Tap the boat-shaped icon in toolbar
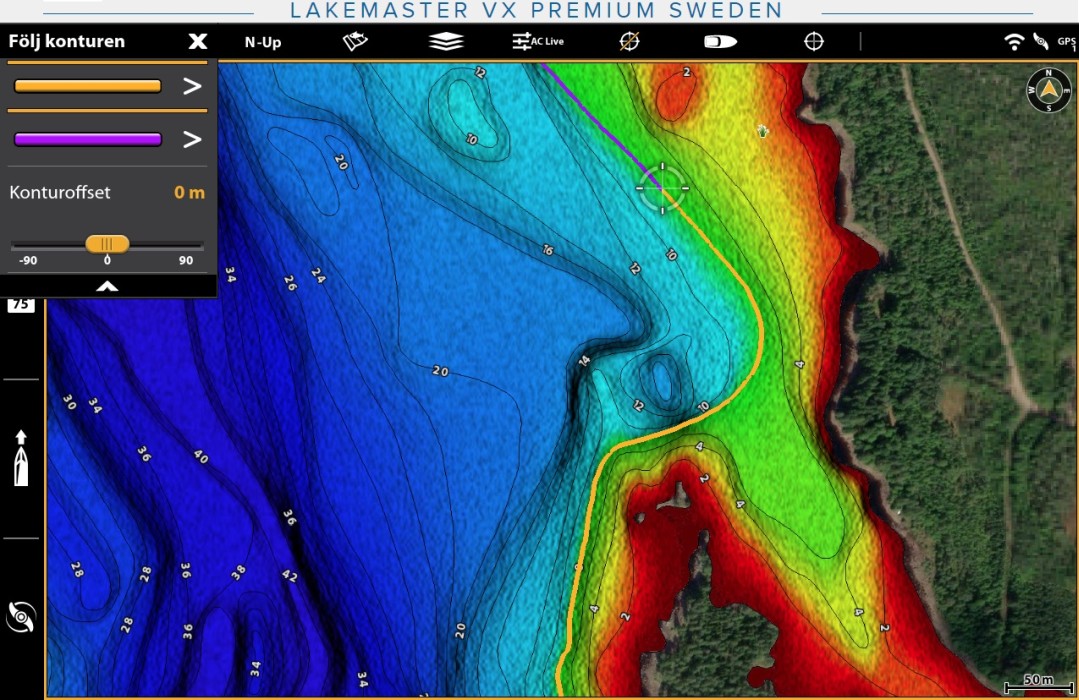 720,42
